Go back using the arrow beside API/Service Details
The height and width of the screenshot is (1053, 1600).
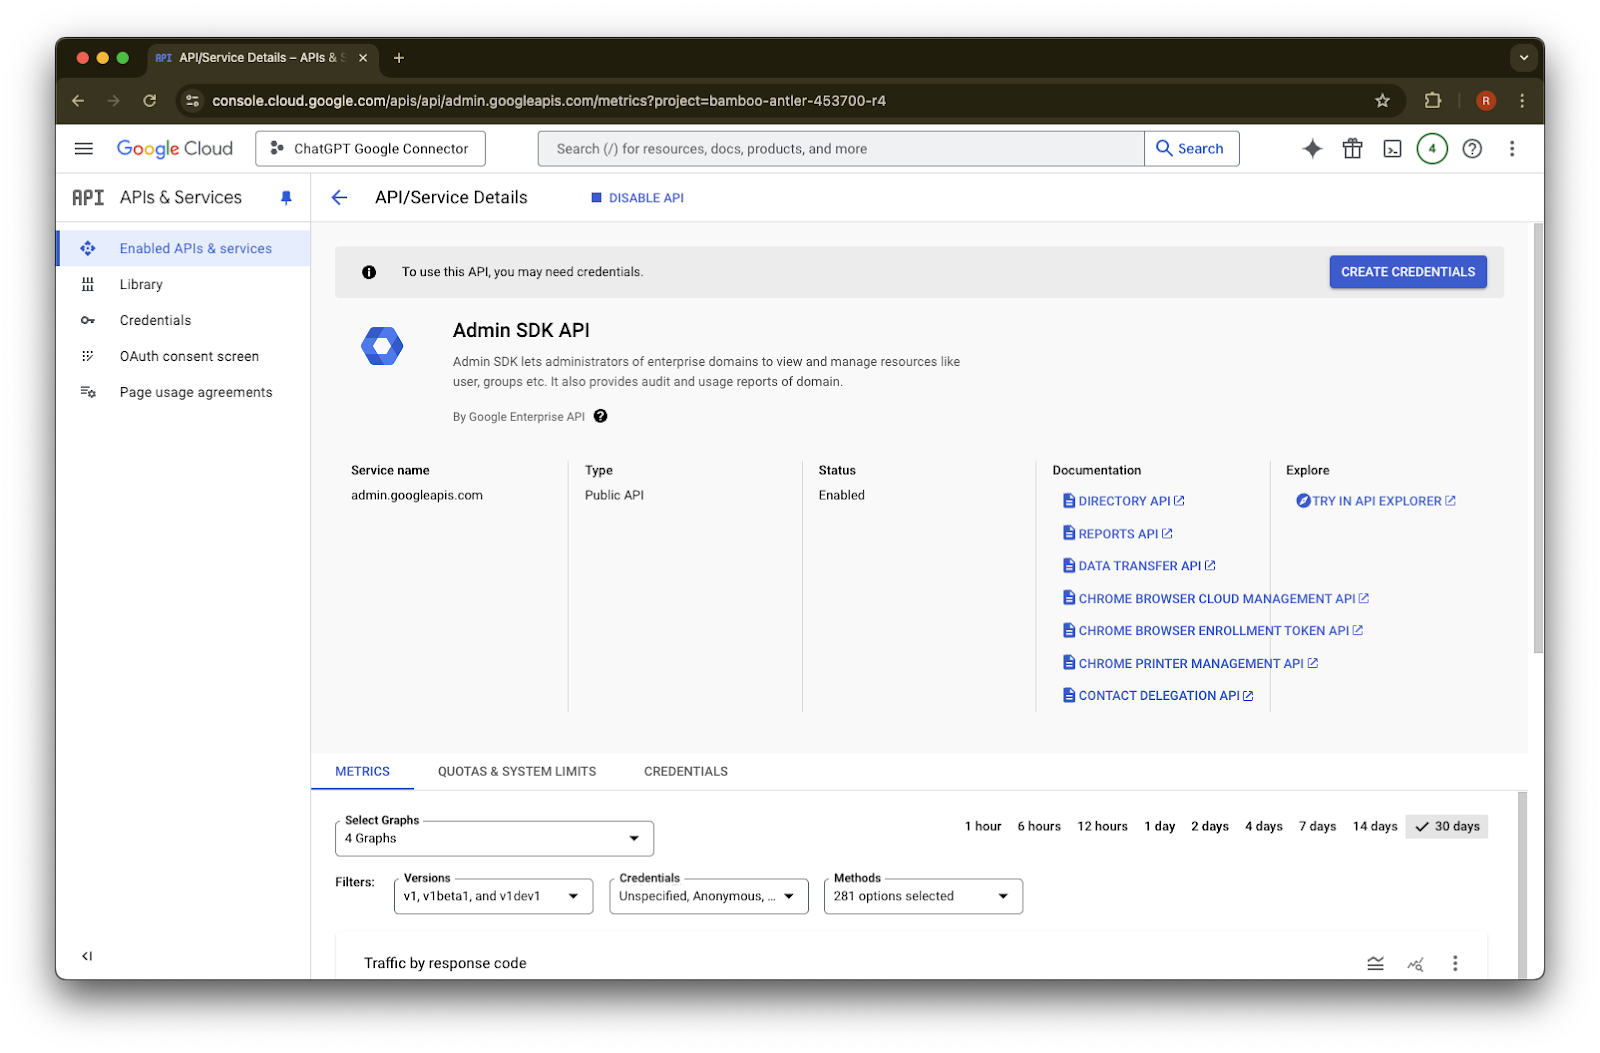[x=340, y=198]
